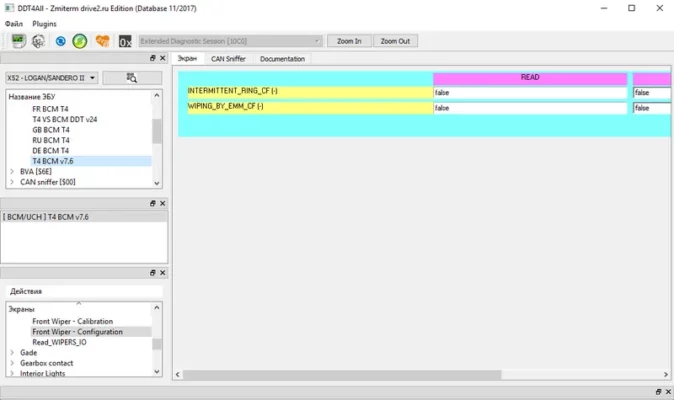674x400 pixels.
Task: Click the green circular auto-refresh icon
Action: click(80, 41)
